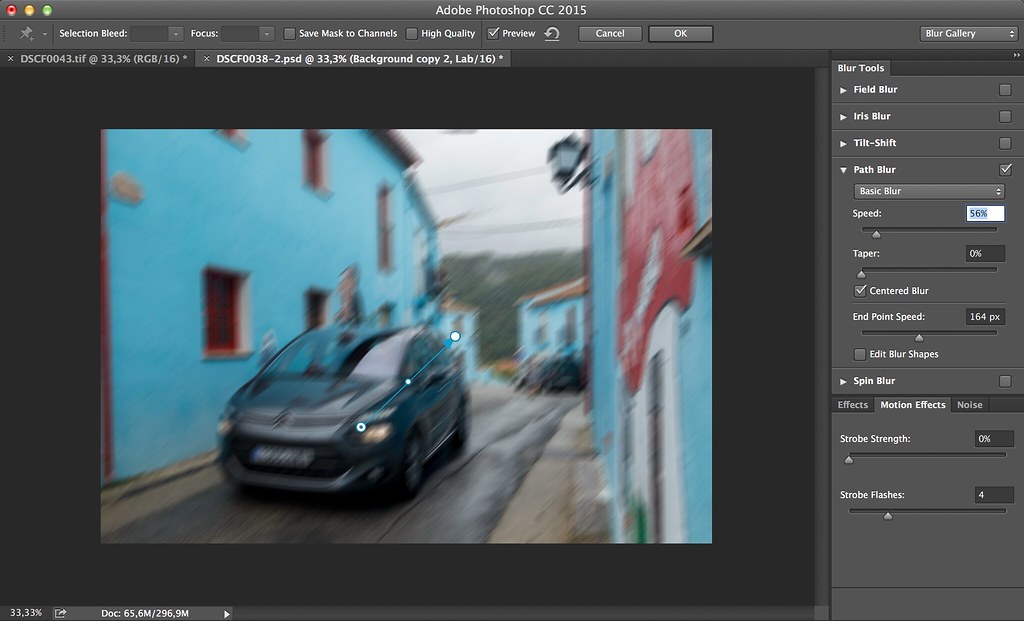Collapse the panel with double-arrow icon
This screenshot has width=1024, height=621.
[x=1016, y=56]
